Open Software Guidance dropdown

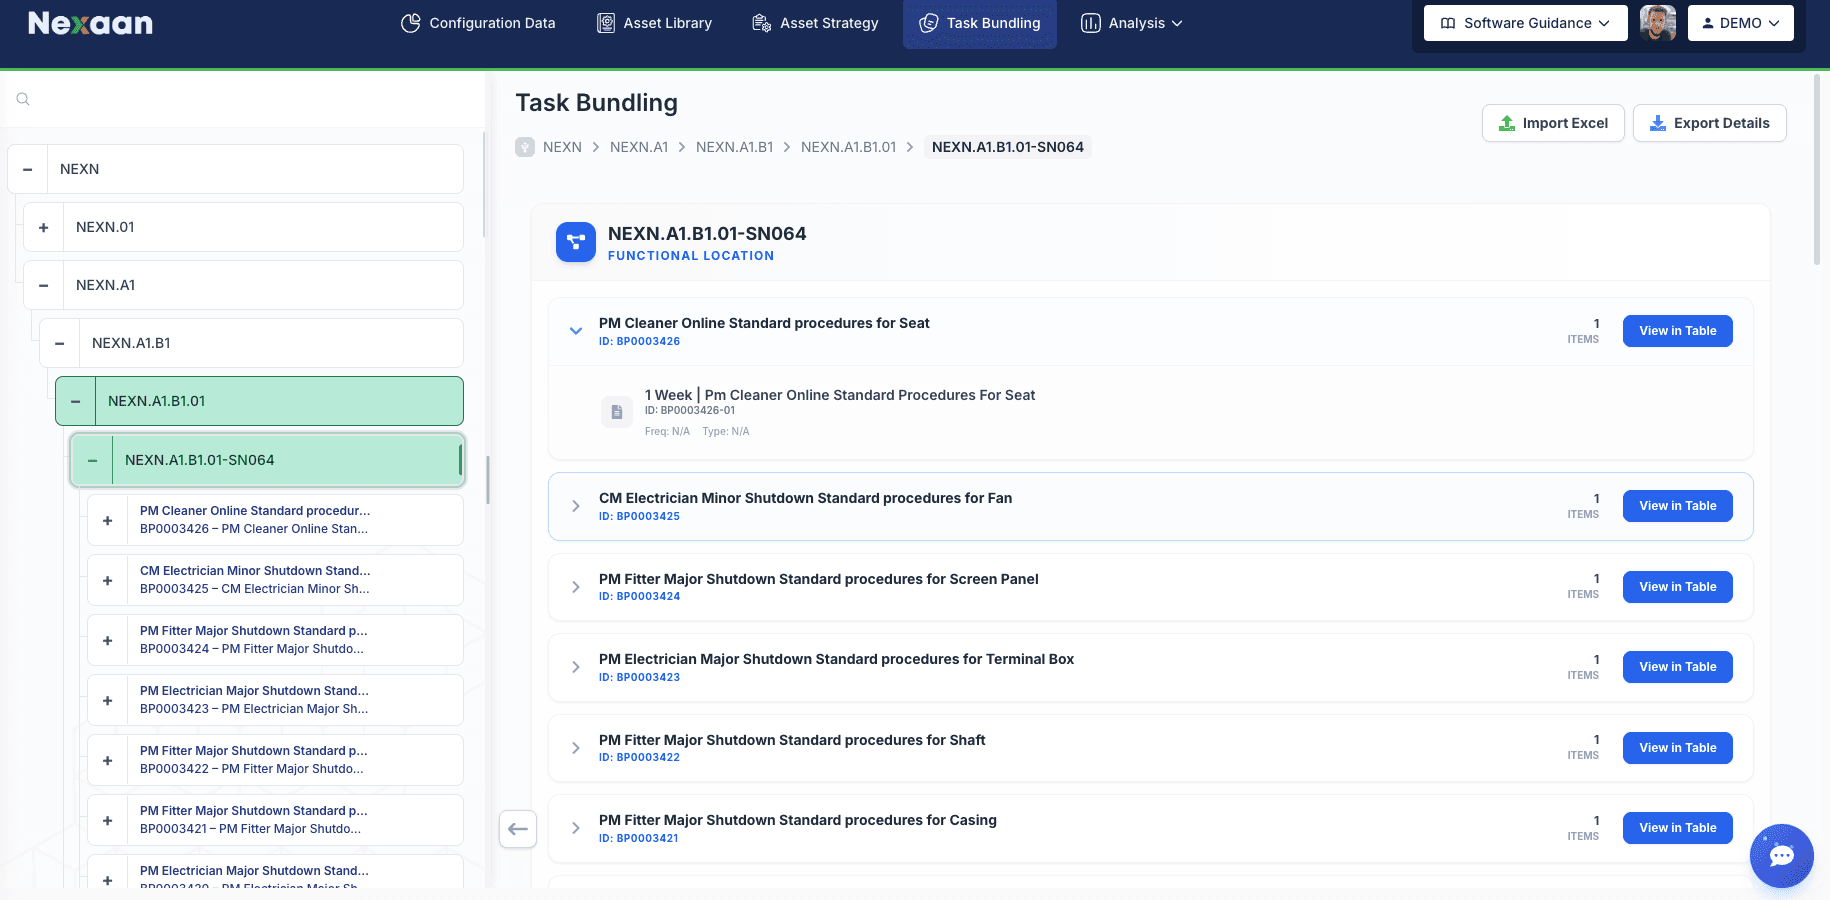[x=1526, y=23]
